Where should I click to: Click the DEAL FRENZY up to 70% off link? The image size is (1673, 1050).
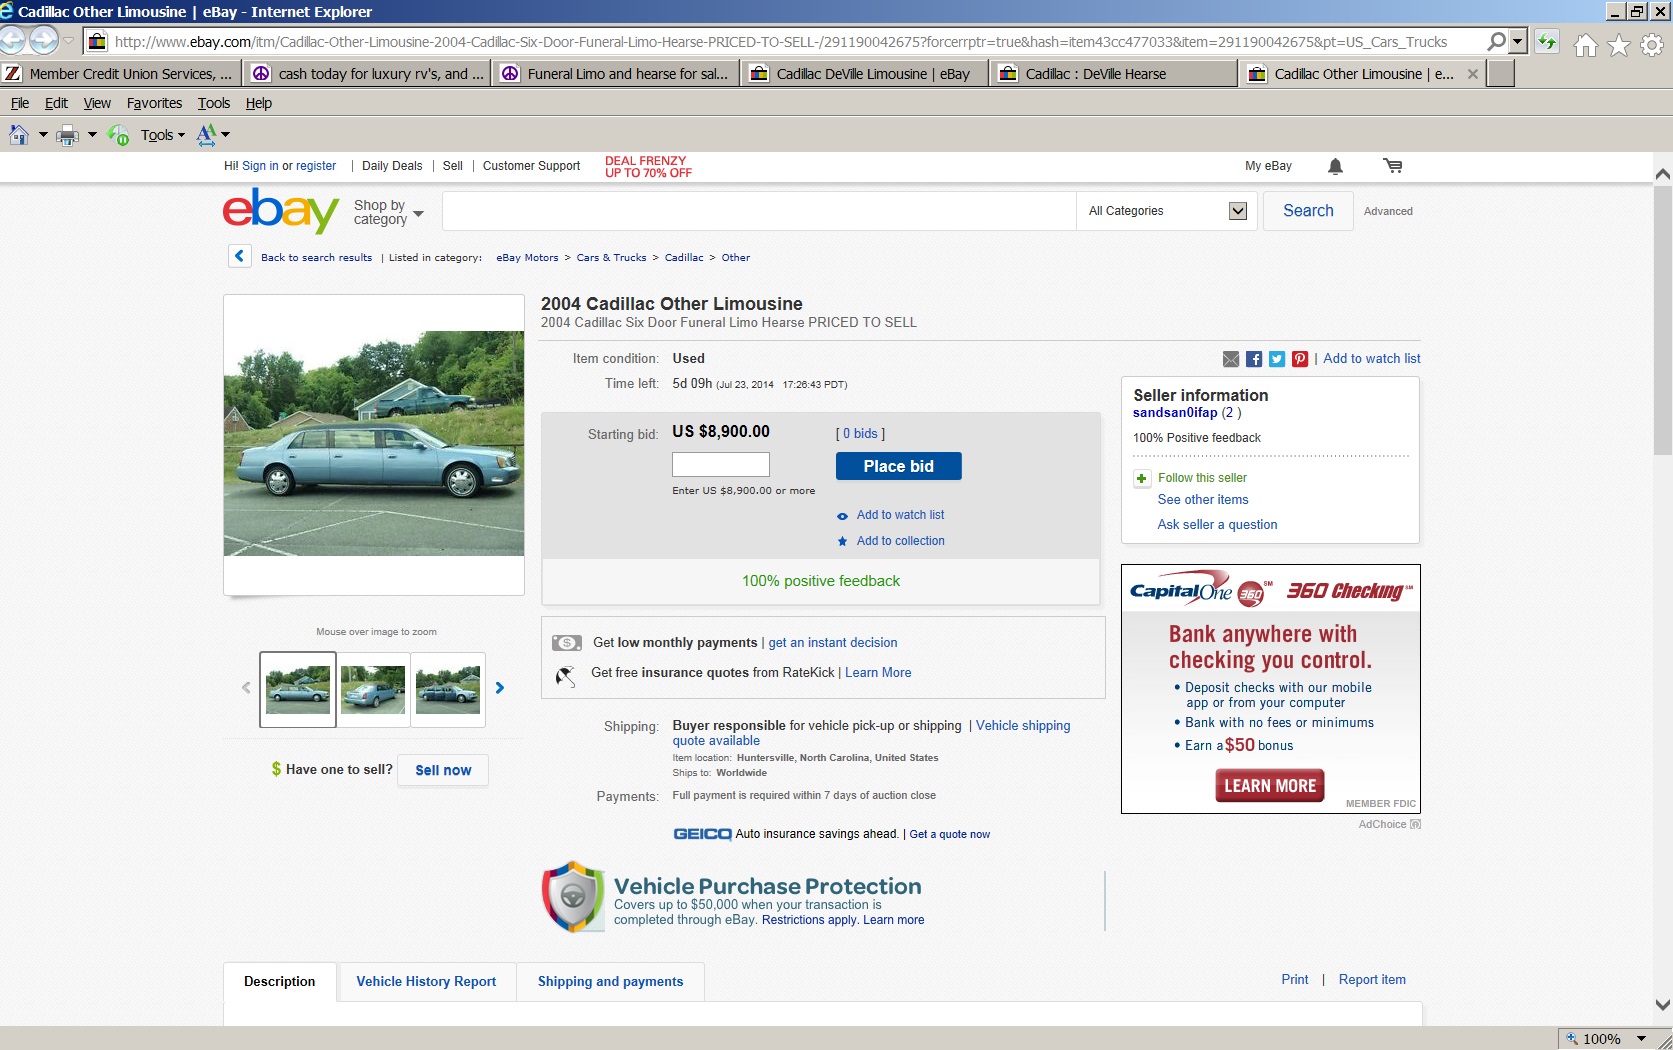648,167
